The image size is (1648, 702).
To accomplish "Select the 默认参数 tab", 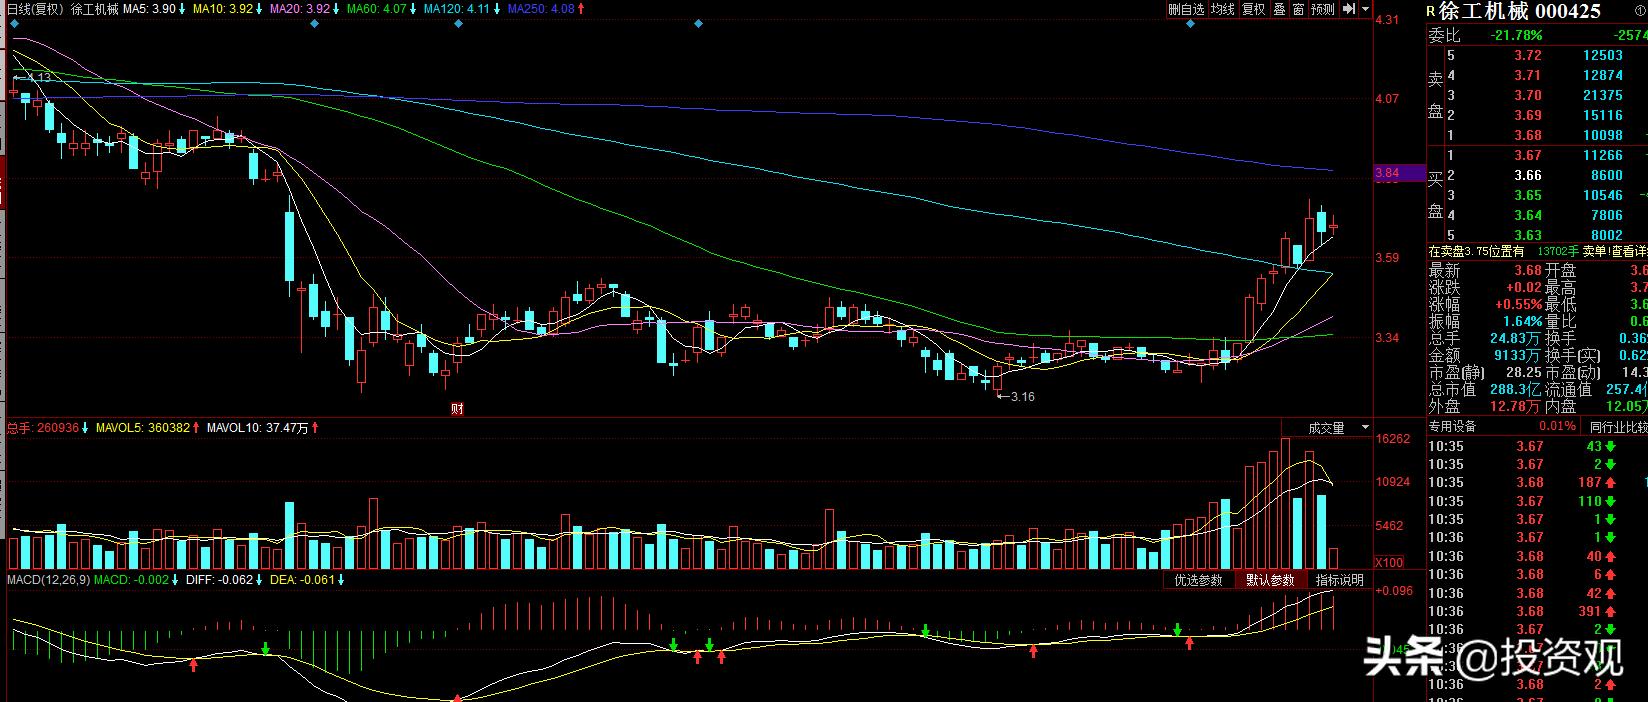I will [x=1269, y=580].
